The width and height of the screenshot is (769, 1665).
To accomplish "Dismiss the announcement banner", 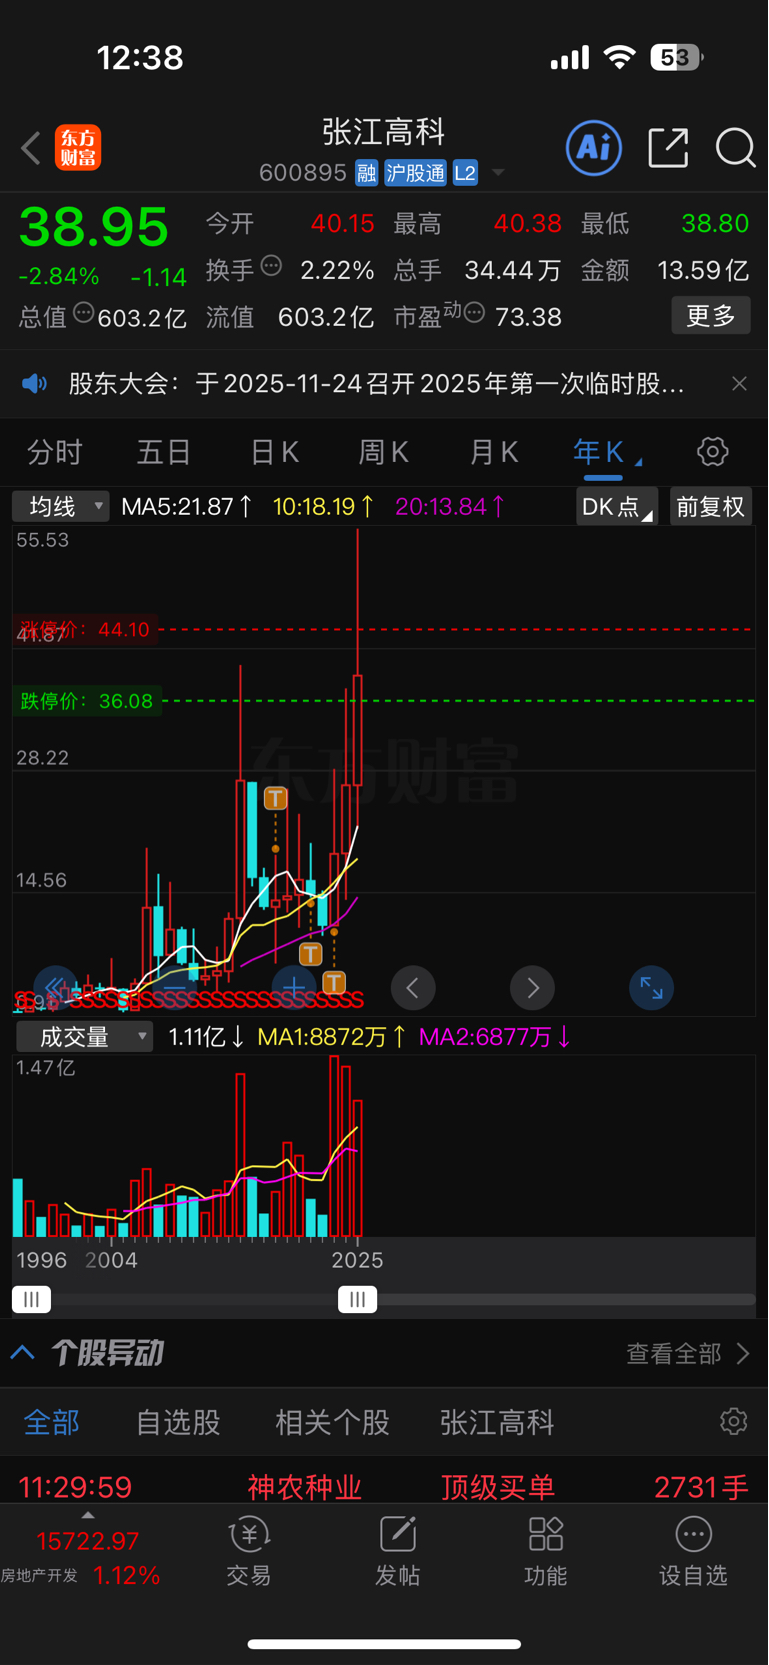I will pos(739,384).
